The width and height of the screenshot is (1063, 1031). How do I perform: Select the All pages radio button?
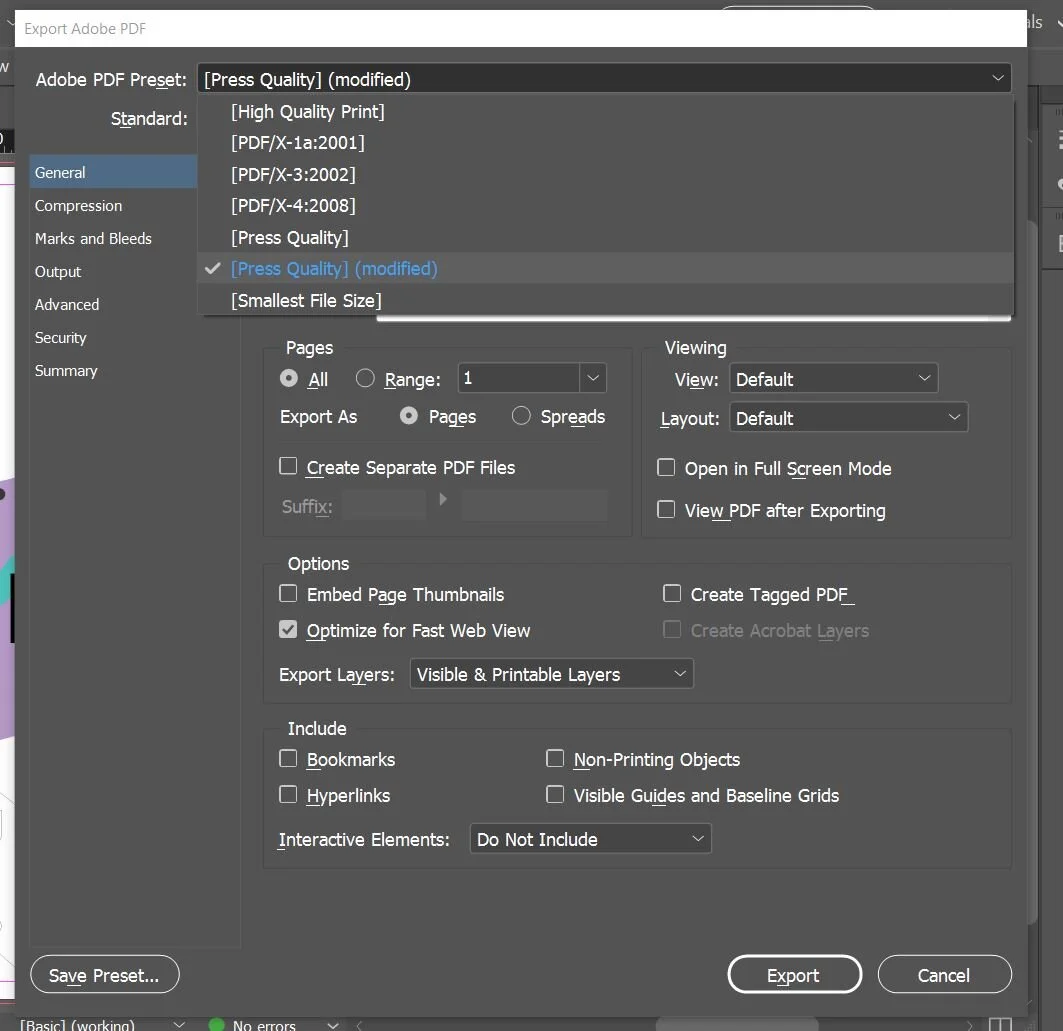[x=289, y=378]
